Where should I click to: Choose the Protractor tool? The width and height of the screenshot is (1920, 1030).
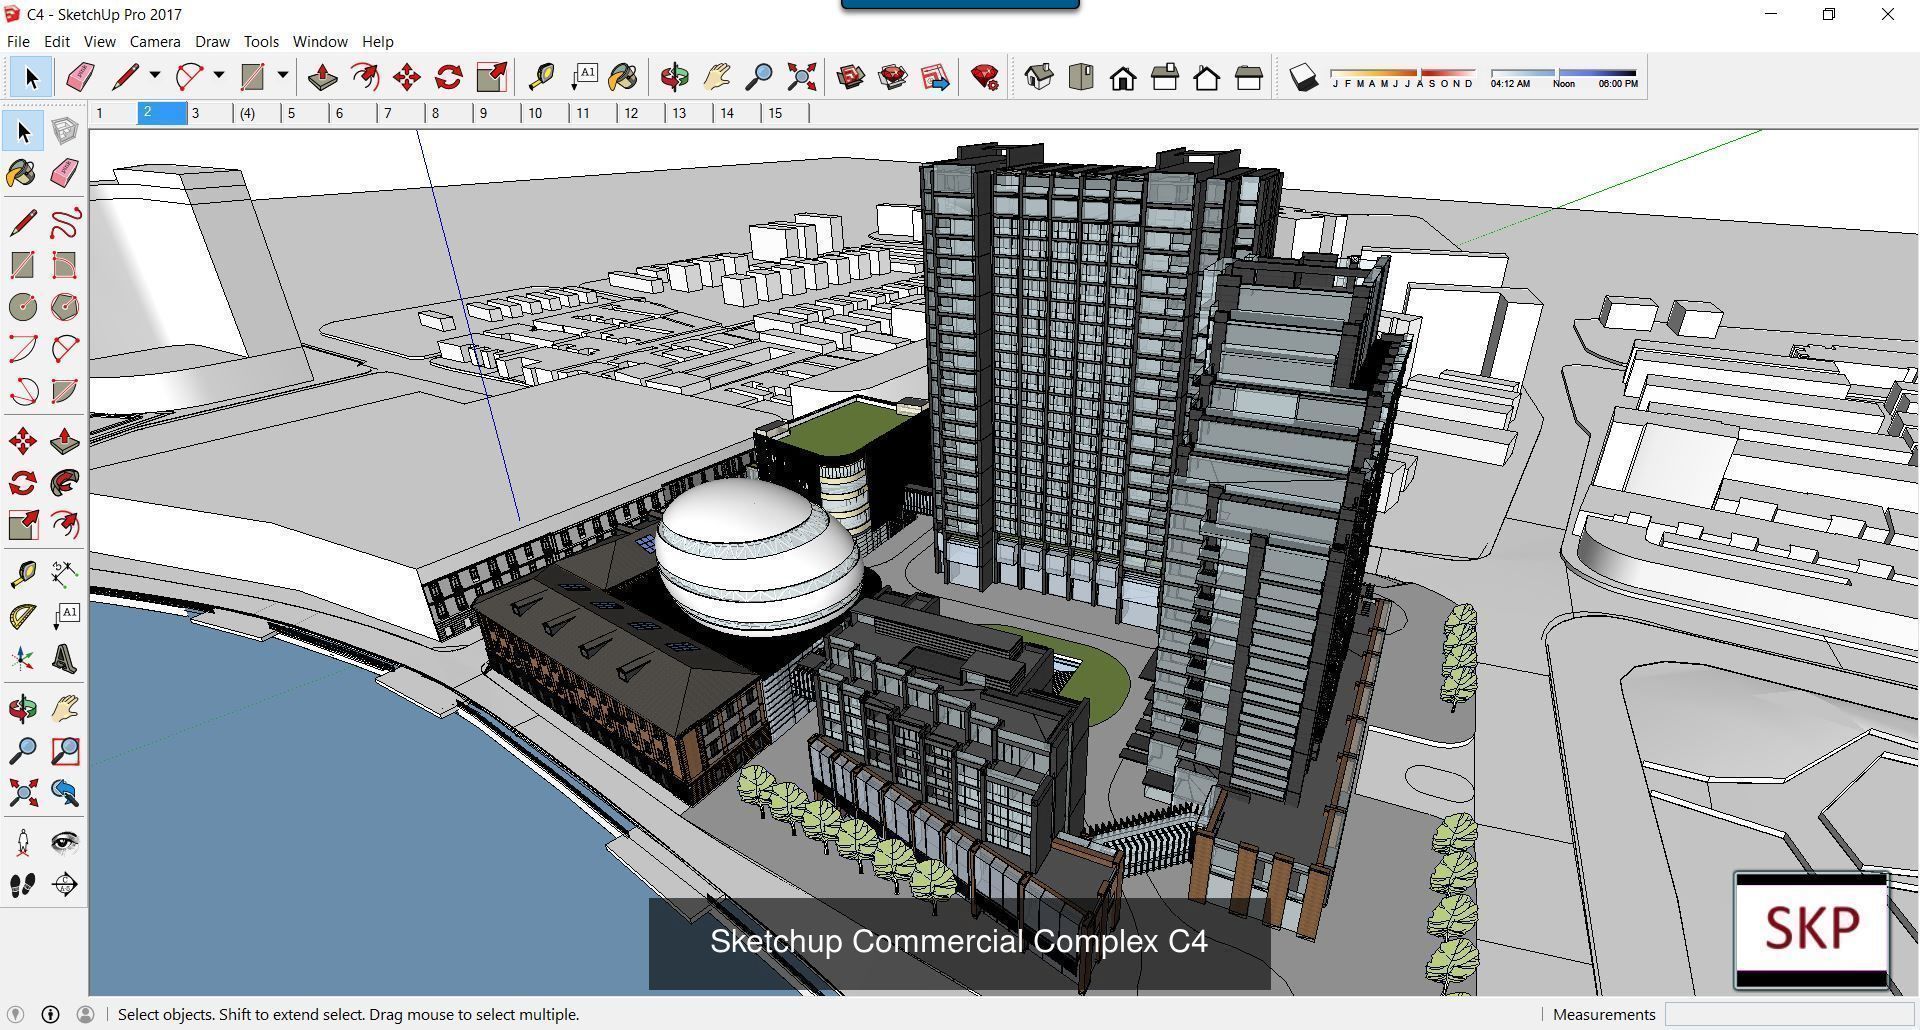(23, 616)
